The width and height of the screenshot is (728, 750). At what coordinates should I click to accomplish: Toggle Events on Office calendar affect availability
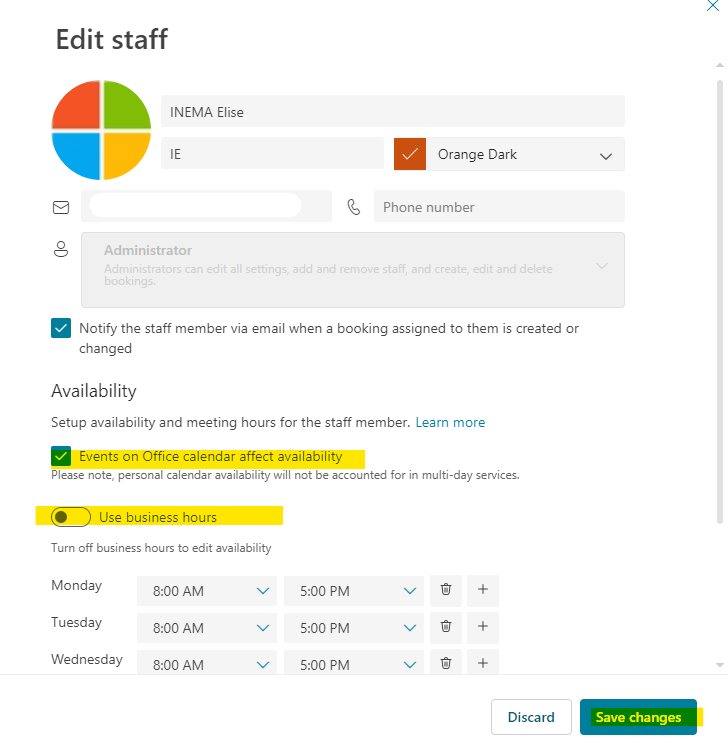(x=61, y=456)
